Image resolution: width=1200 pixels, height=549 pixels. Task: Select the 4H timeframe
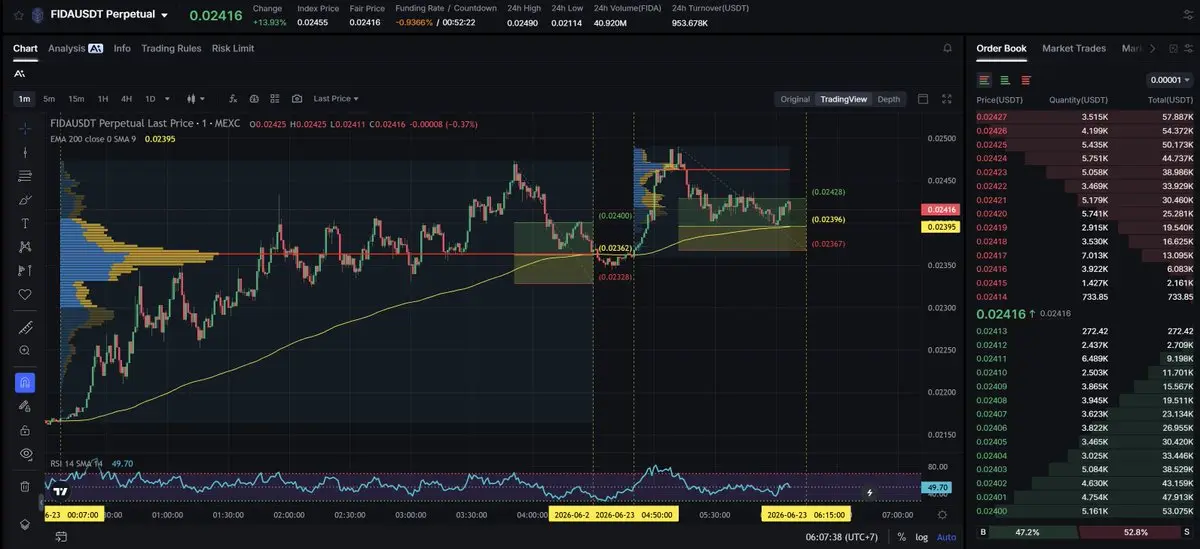point(126,99)
